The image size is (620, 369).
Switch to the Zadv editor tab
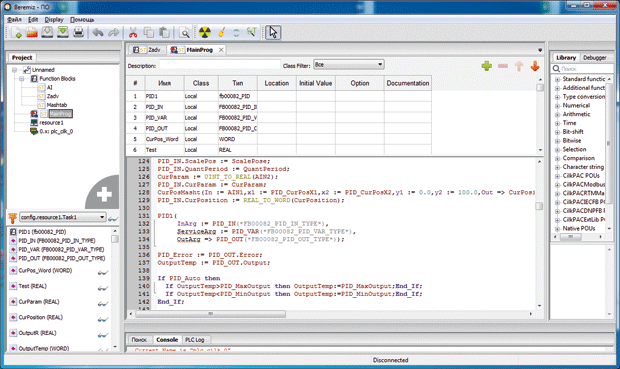(147, 50)
